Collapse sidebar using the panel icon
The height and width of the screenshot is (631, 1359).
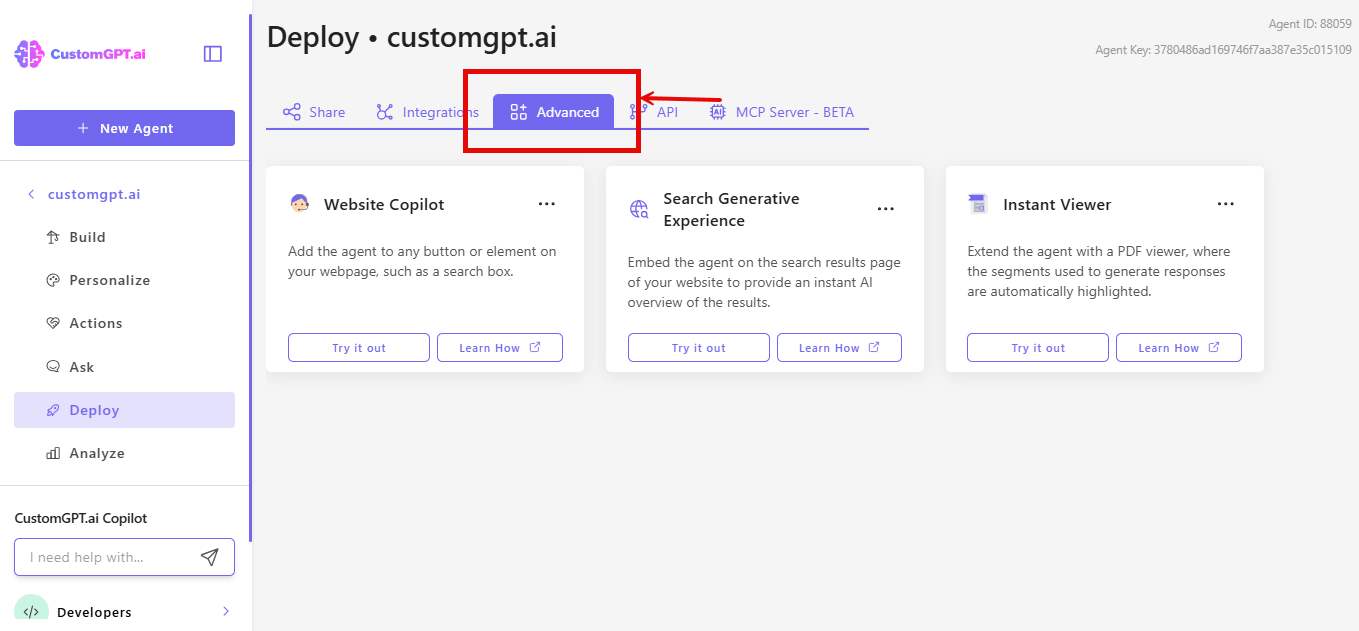[212, 54]
